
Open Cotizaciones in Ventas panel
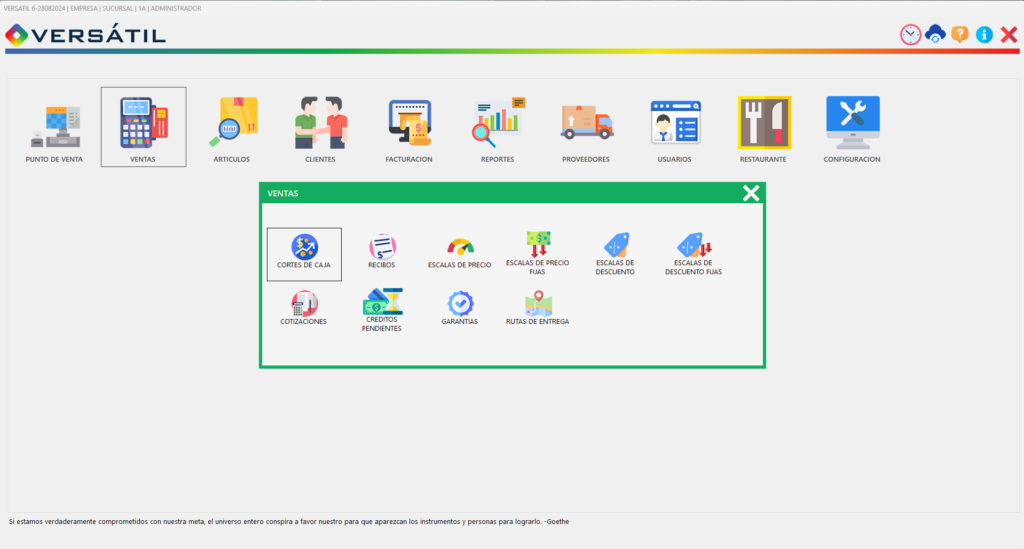pyautogui.click(x=304, y=308)
